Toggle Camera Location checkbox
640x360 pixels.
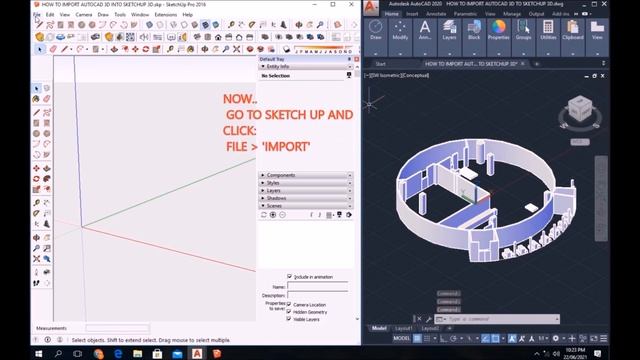click(x=289, y=304)
